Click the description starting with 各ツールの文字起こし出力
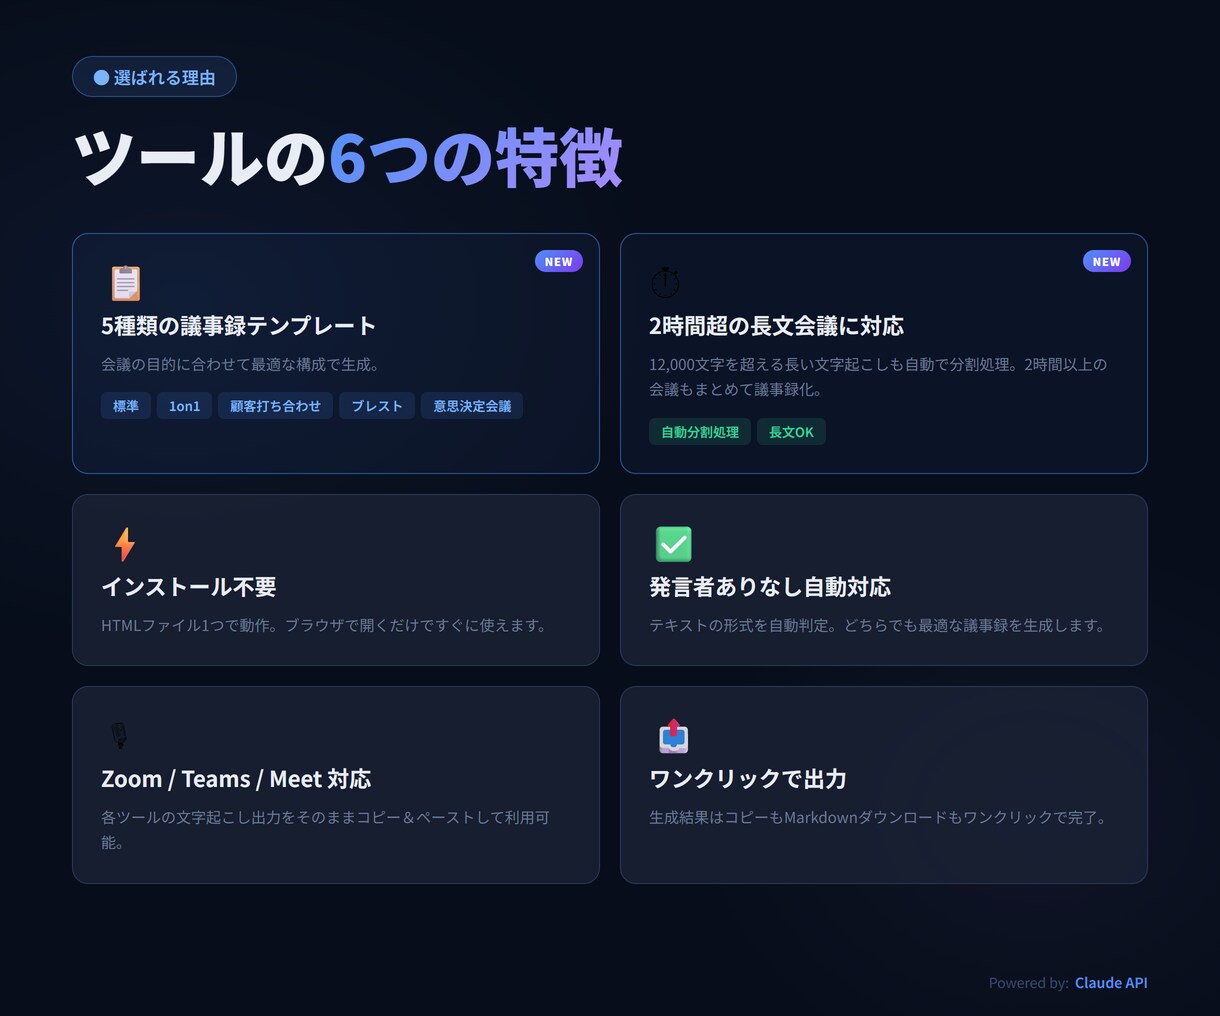The width and height of the screenshot is (1220, 1016). 325,830
